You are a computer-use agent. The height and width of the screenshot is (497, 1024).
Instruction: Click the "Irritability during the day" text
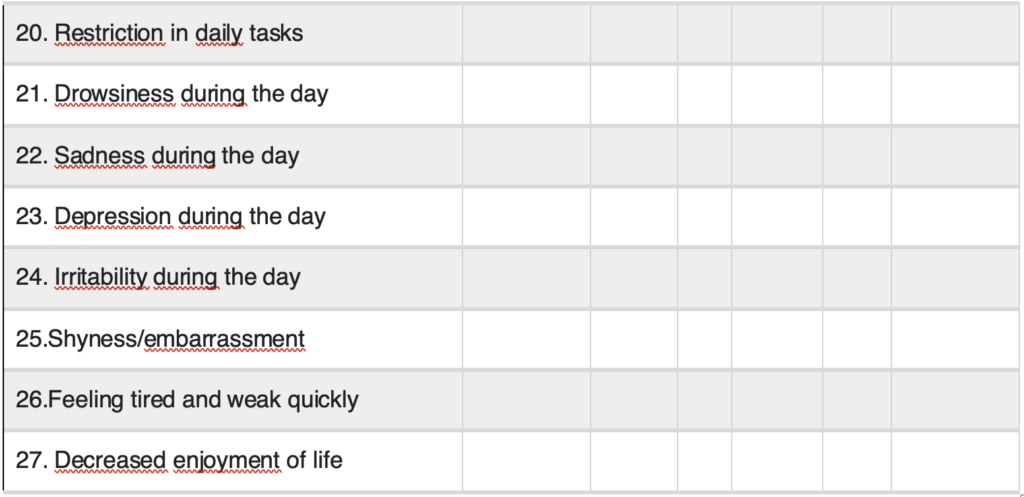(x=158, y=277)
